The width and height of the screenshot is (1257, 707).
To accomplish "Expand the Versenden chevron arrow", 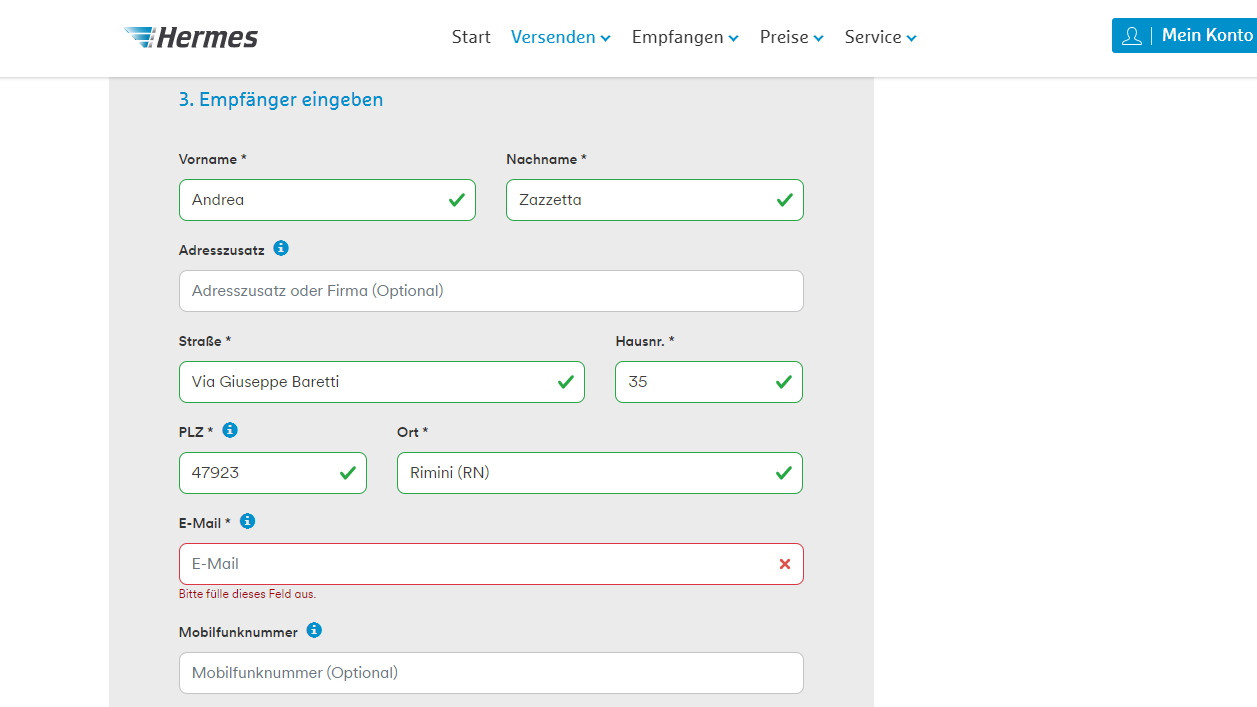I will [605, 39].
